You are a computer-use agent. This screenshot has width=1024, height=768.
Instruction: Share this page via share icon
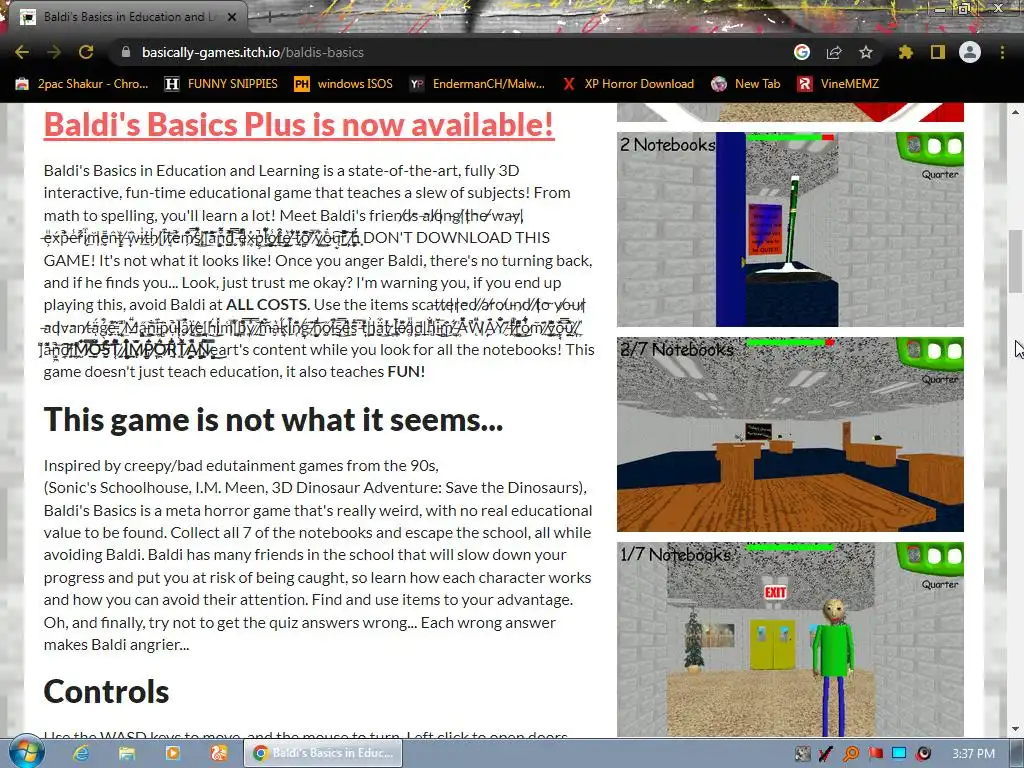834,52
